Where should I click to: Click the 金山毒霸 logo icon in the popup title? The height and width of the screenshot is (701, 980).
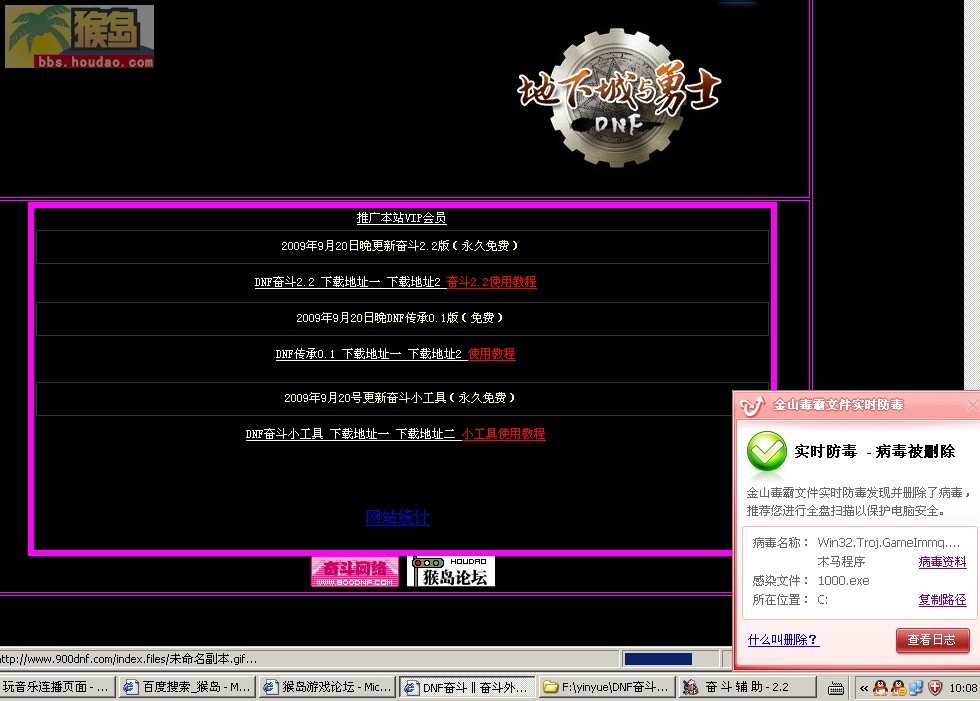pos(752,406)
